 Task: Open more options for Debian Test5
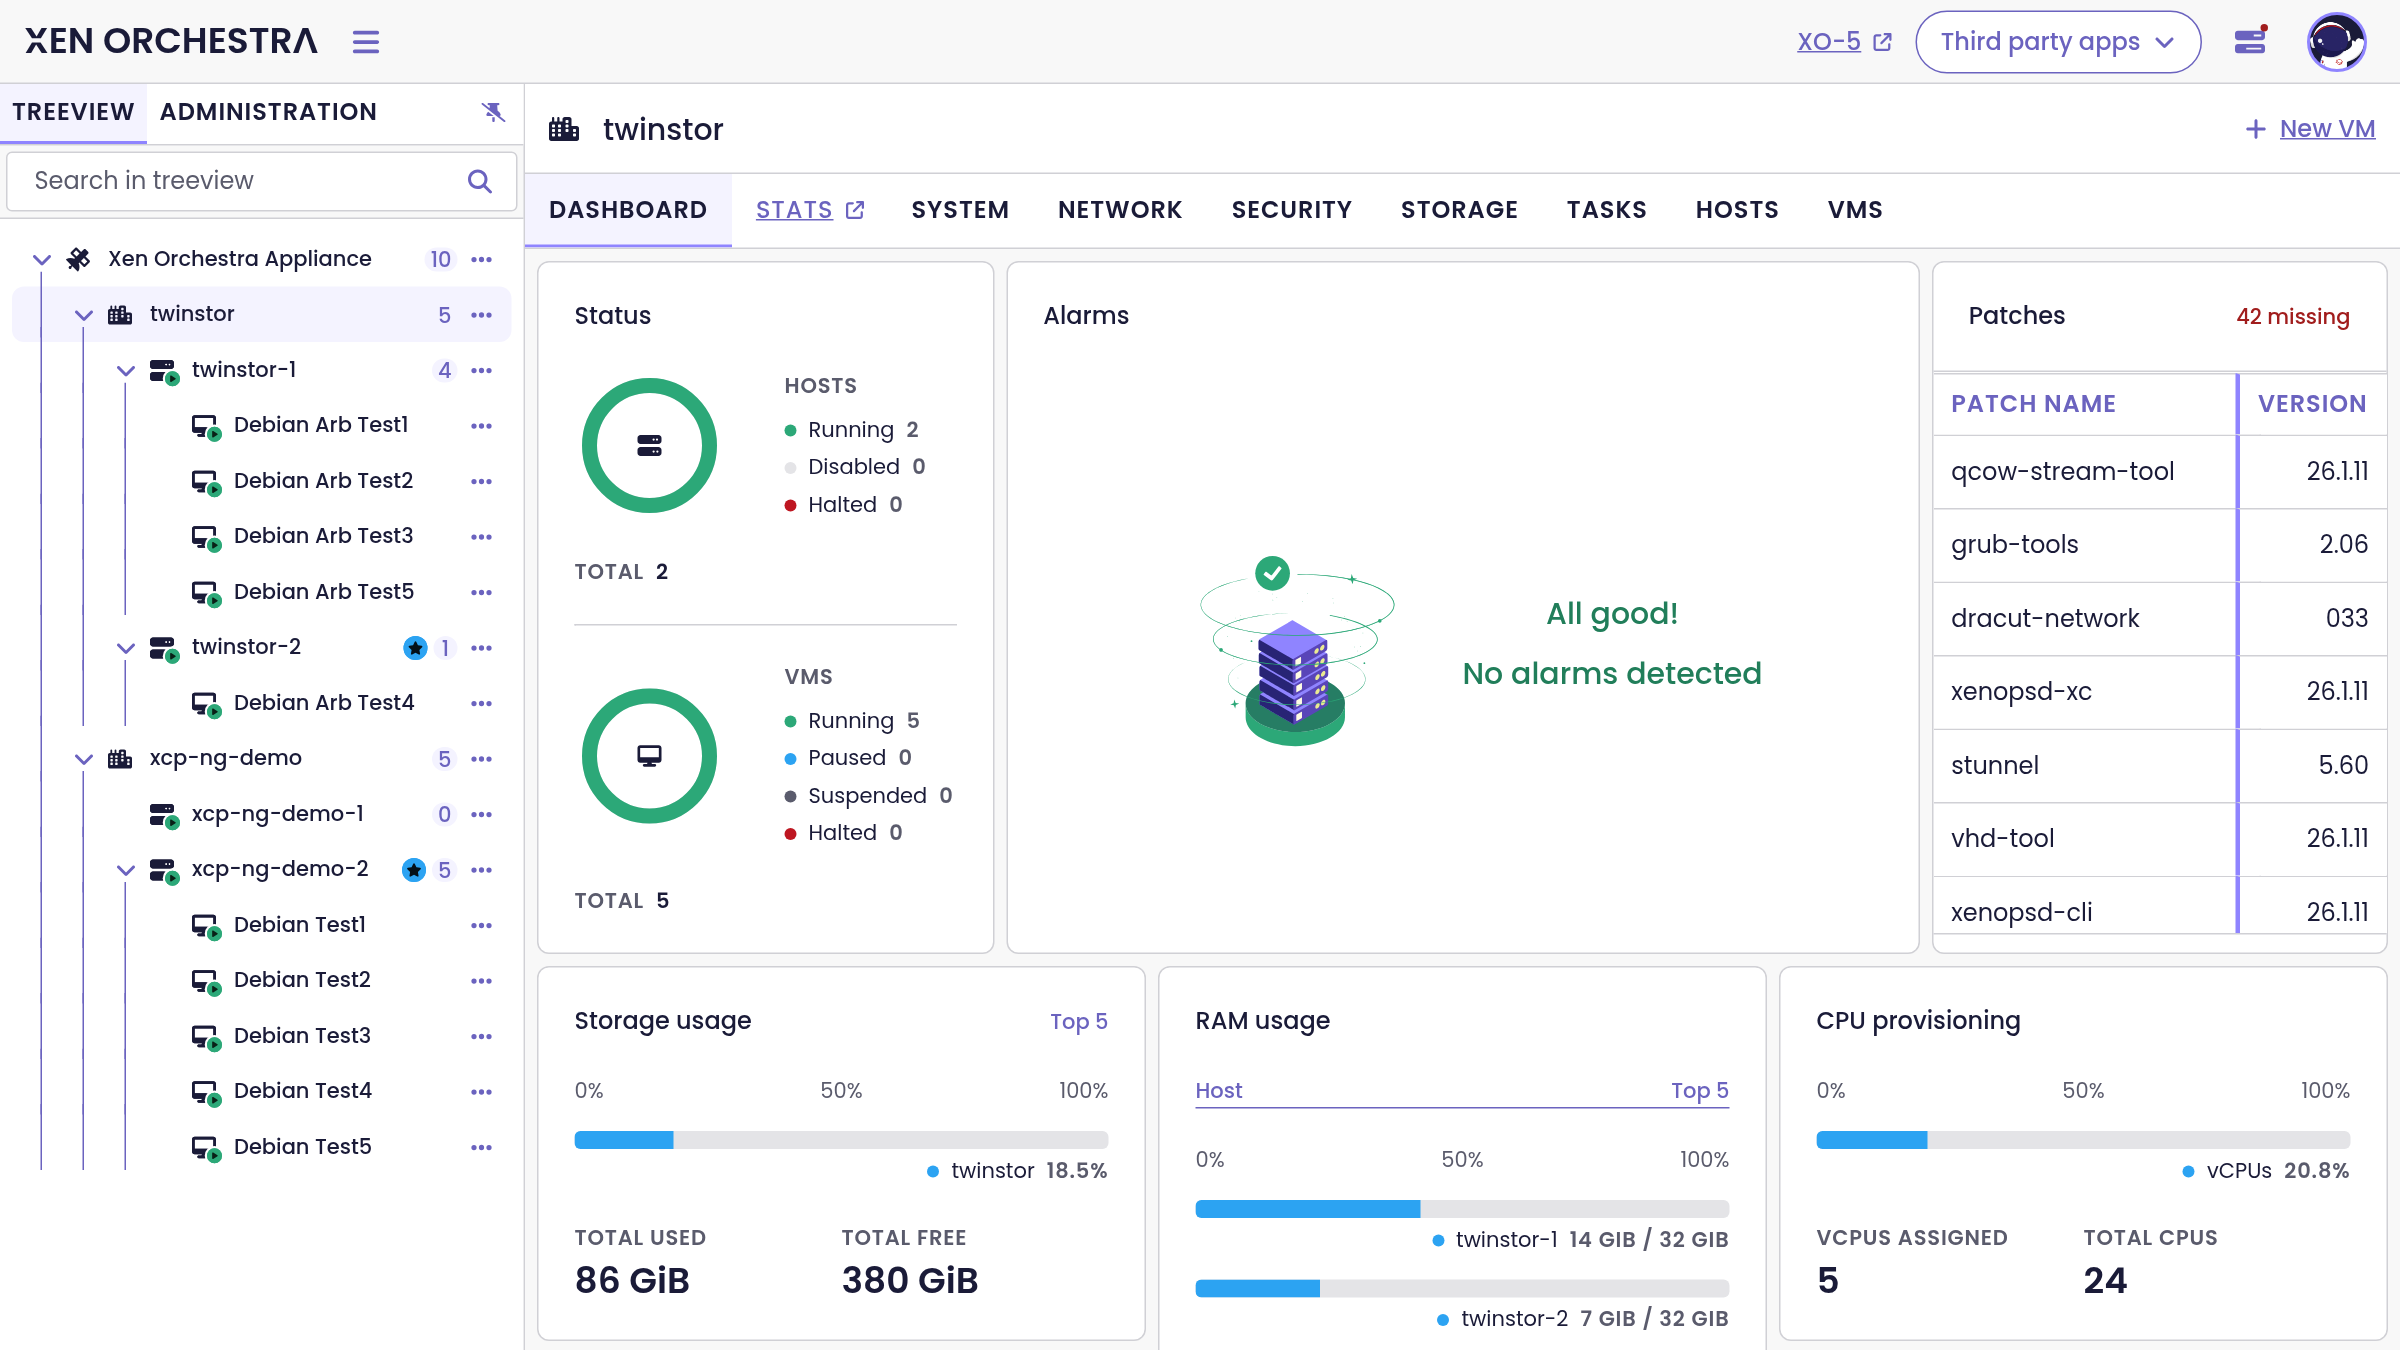(482, 1147)
